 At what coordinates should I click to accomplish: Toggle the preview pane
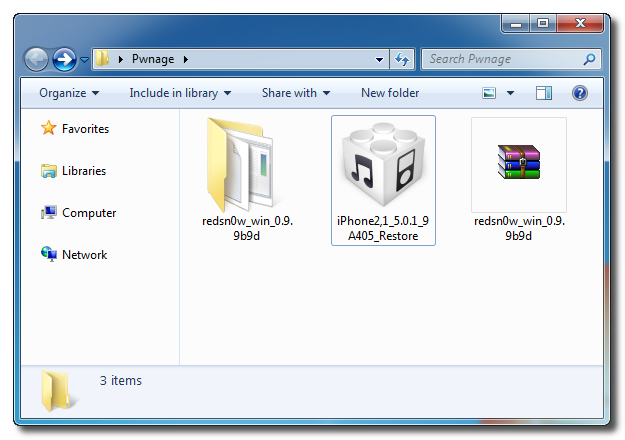coord(544,93)
